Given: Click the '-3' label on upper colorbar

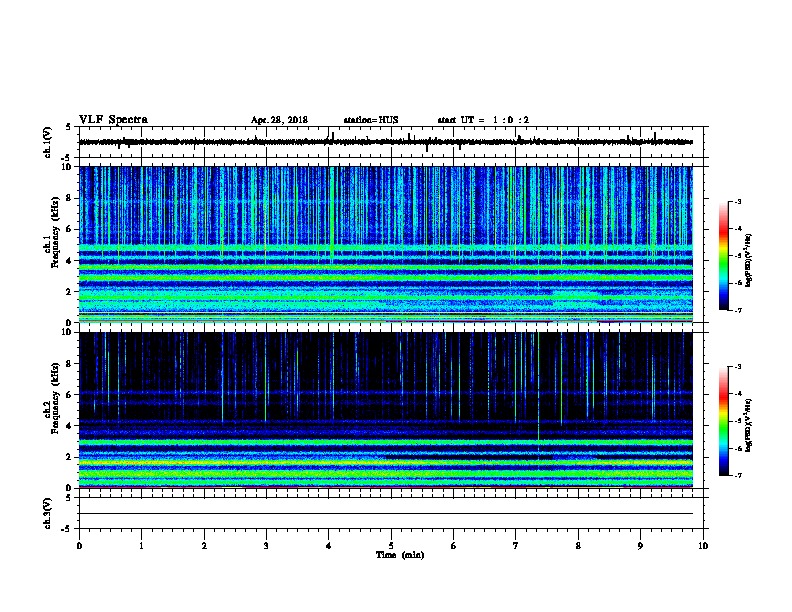Looking at the screenshot, I should (x=737, y=201).
